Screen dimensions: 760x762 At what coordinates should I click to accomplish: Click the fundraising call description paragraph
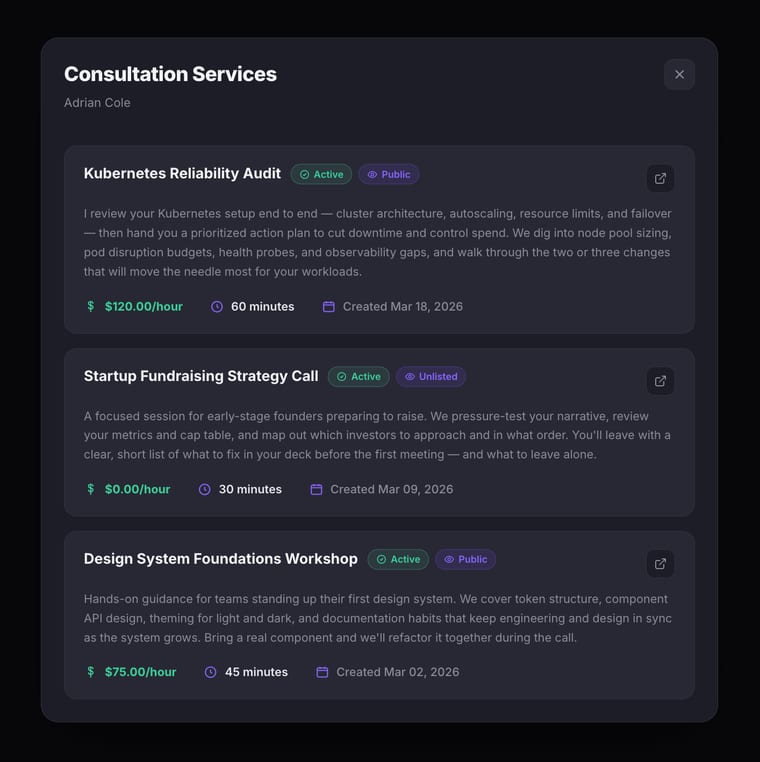point(377,435)
